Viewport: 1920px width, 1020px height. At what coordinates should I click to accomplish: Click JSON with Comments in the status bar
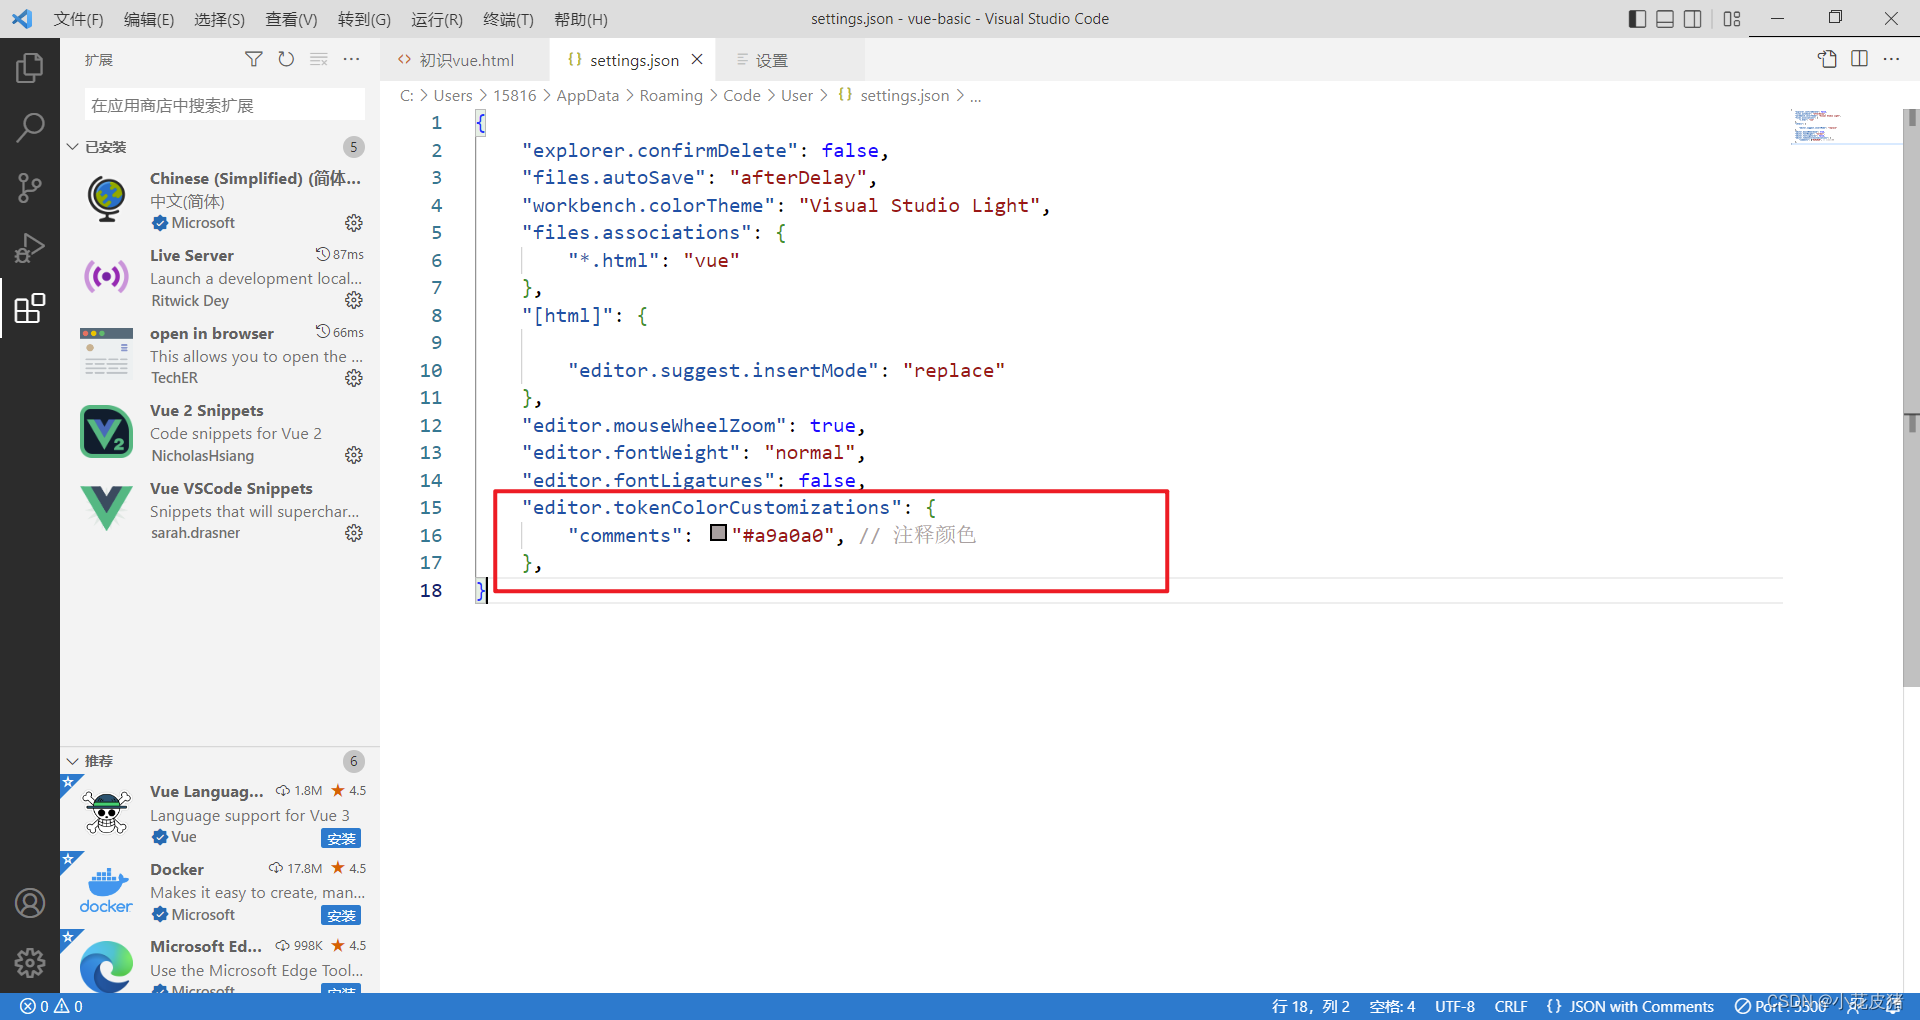(1630, 1006)
